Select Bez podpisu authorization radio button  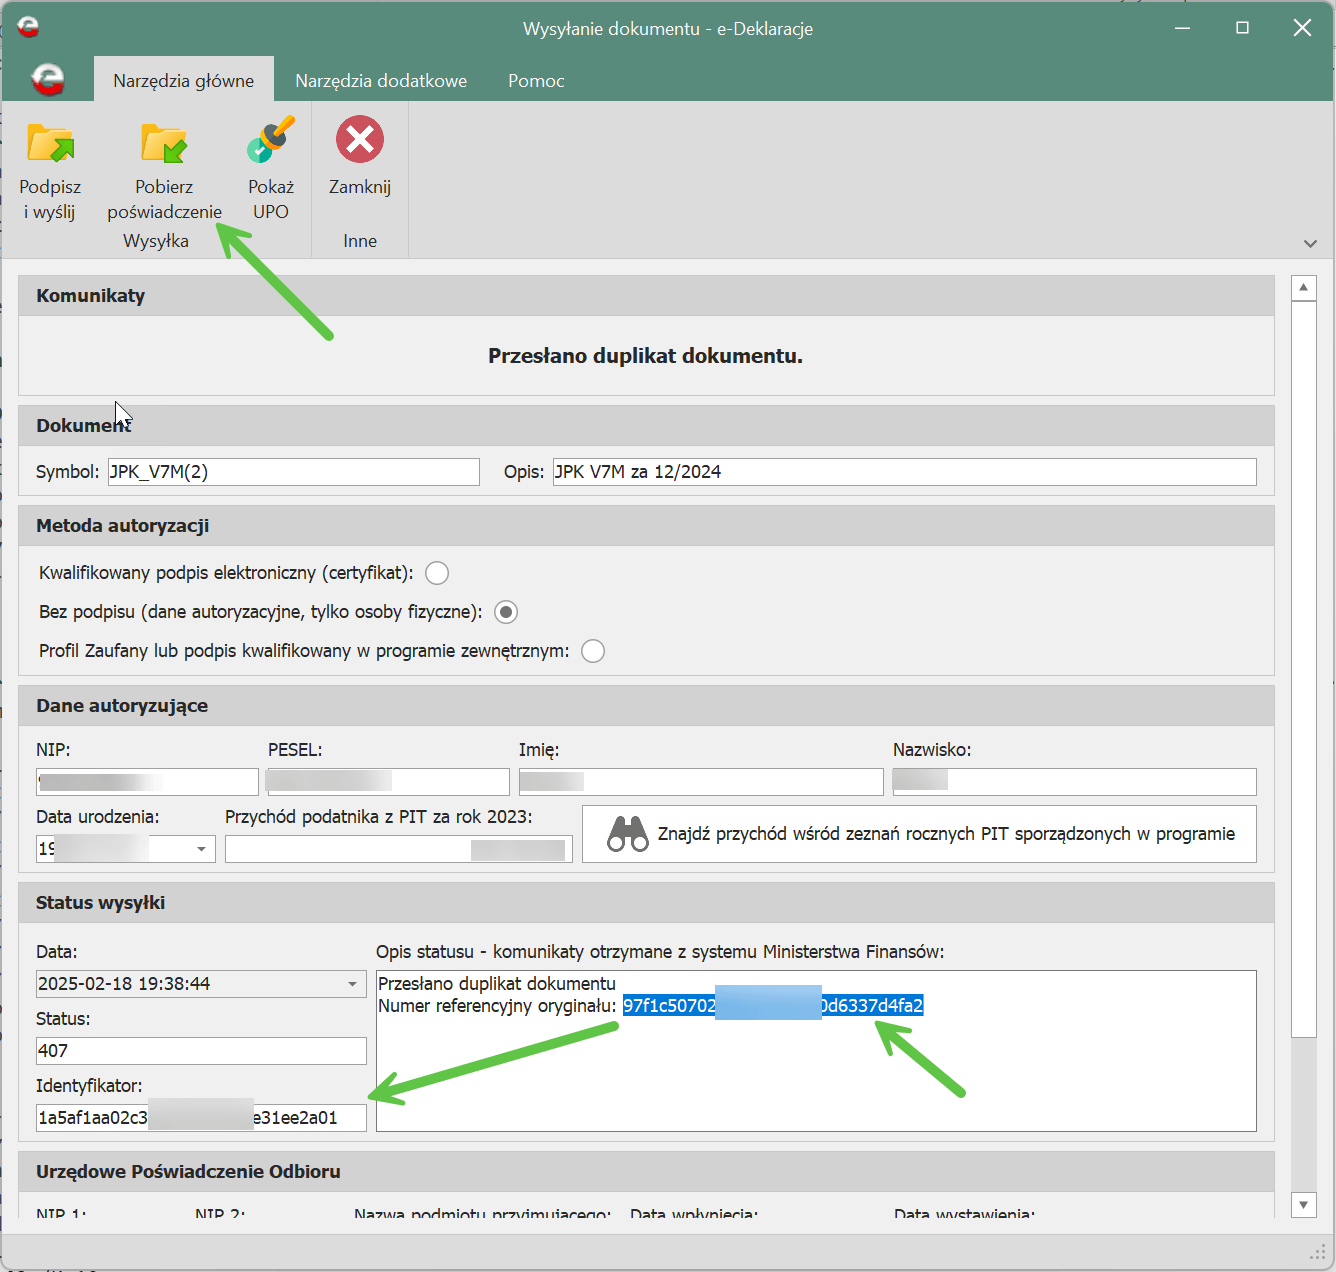pyautogui.click(x=506, y=612)
